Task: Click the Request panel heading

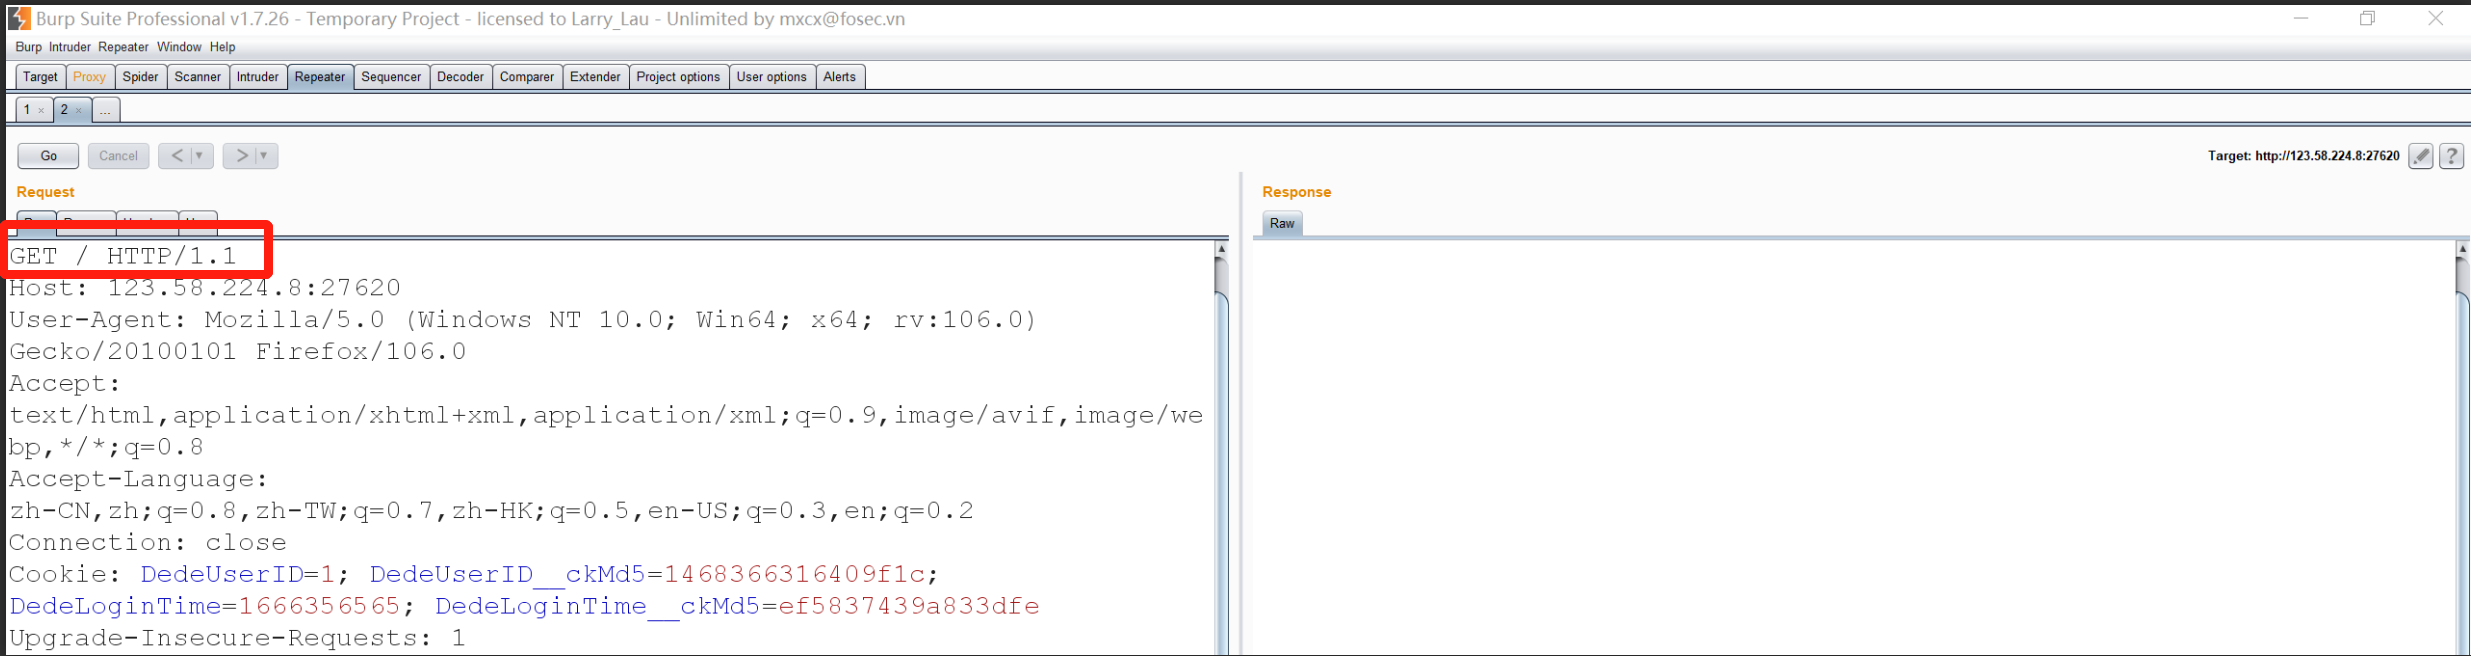Action: point(45,192)
